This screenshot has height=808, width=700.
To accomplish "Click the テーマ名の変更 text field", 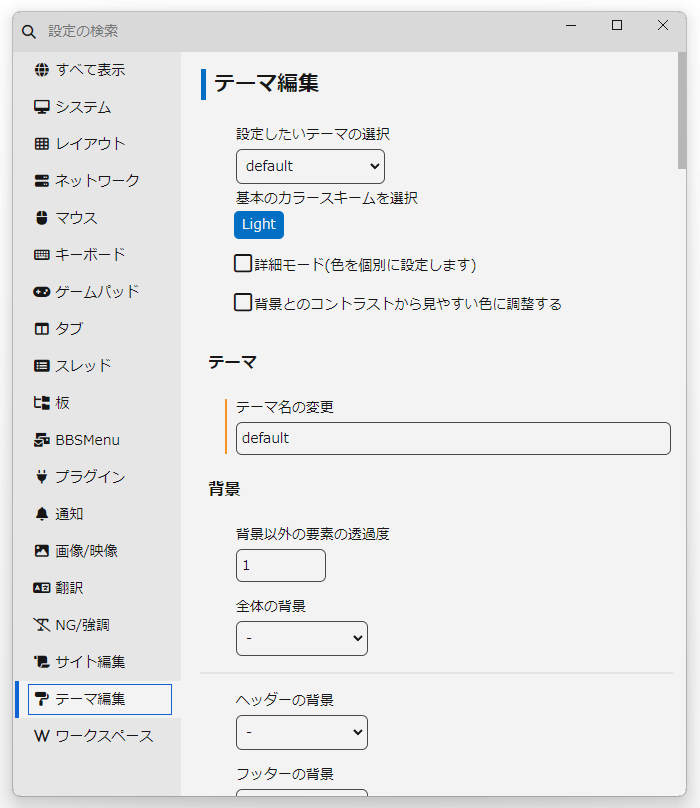I will pos(454,439).
